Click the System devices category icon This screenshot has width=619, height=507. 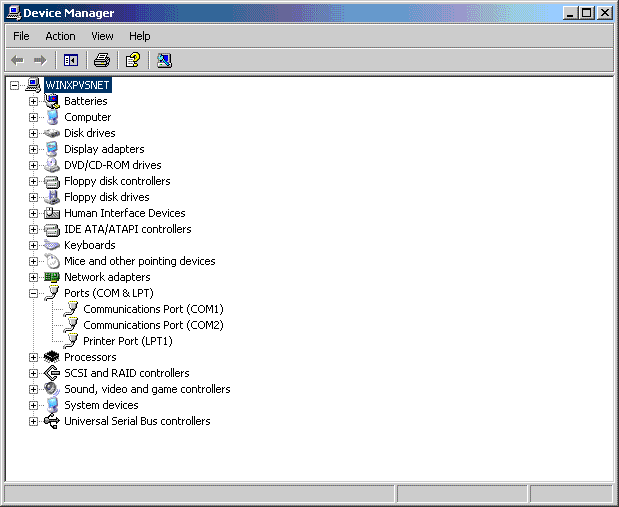(52, 405)
